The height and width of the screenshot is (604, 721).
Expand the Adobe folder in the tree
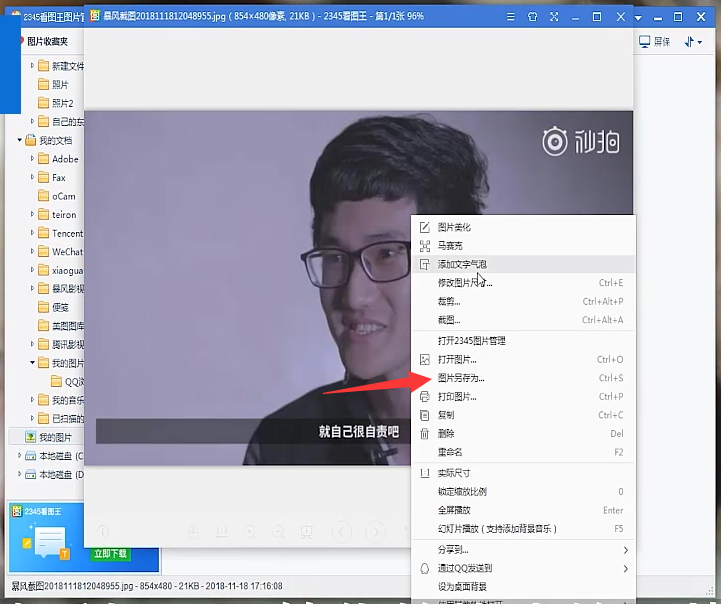(x=32, y=159)
